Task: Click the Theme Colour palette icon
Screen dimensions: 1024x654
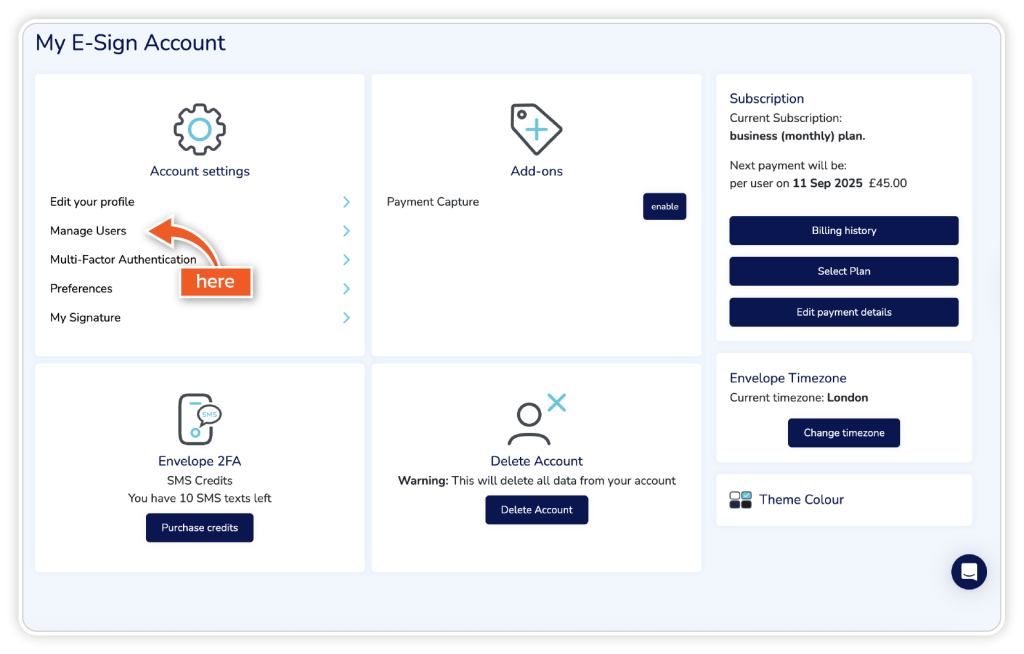Action: 740,500
